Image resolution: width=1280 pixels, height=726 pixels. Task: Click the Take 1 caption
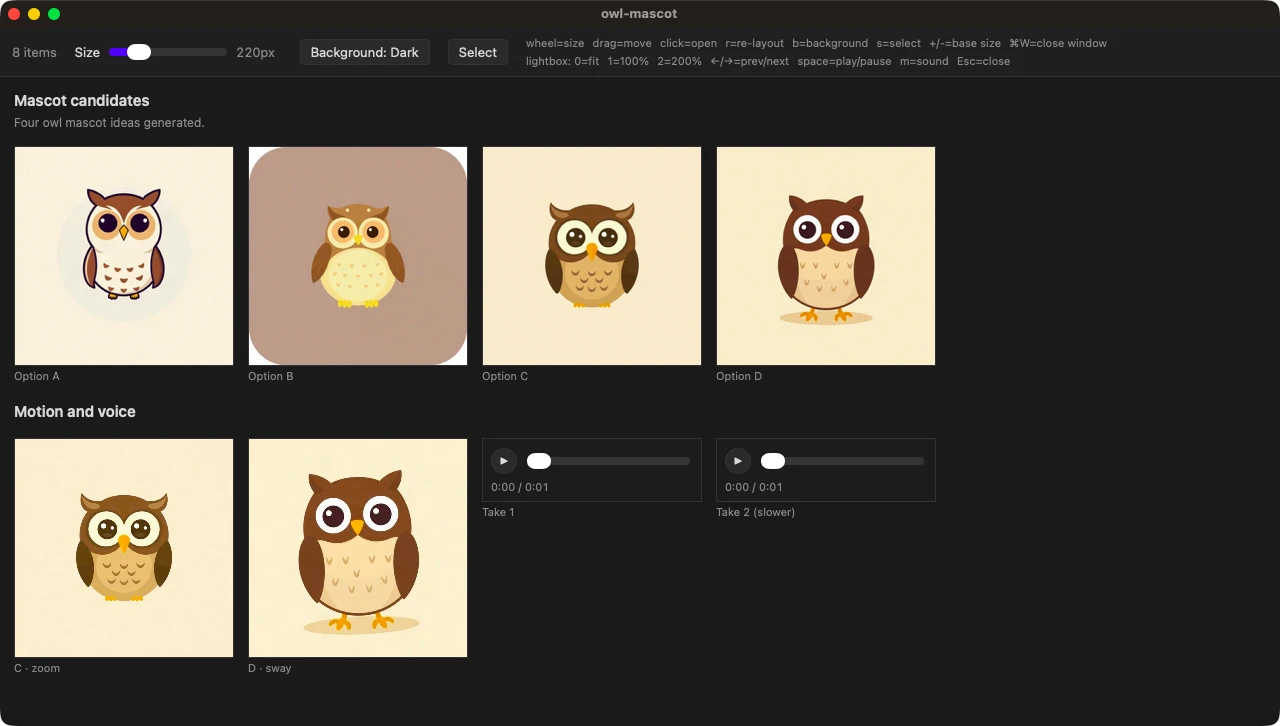click(498, 512)
